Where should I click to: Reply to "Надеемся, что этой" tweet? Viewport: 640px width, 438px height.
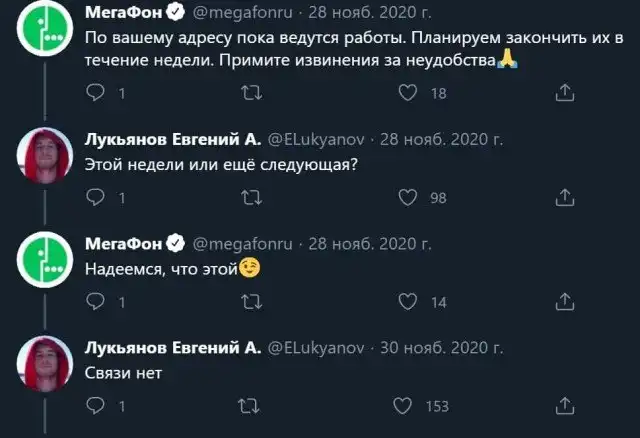pyautogui.click(x=96, y=302)
